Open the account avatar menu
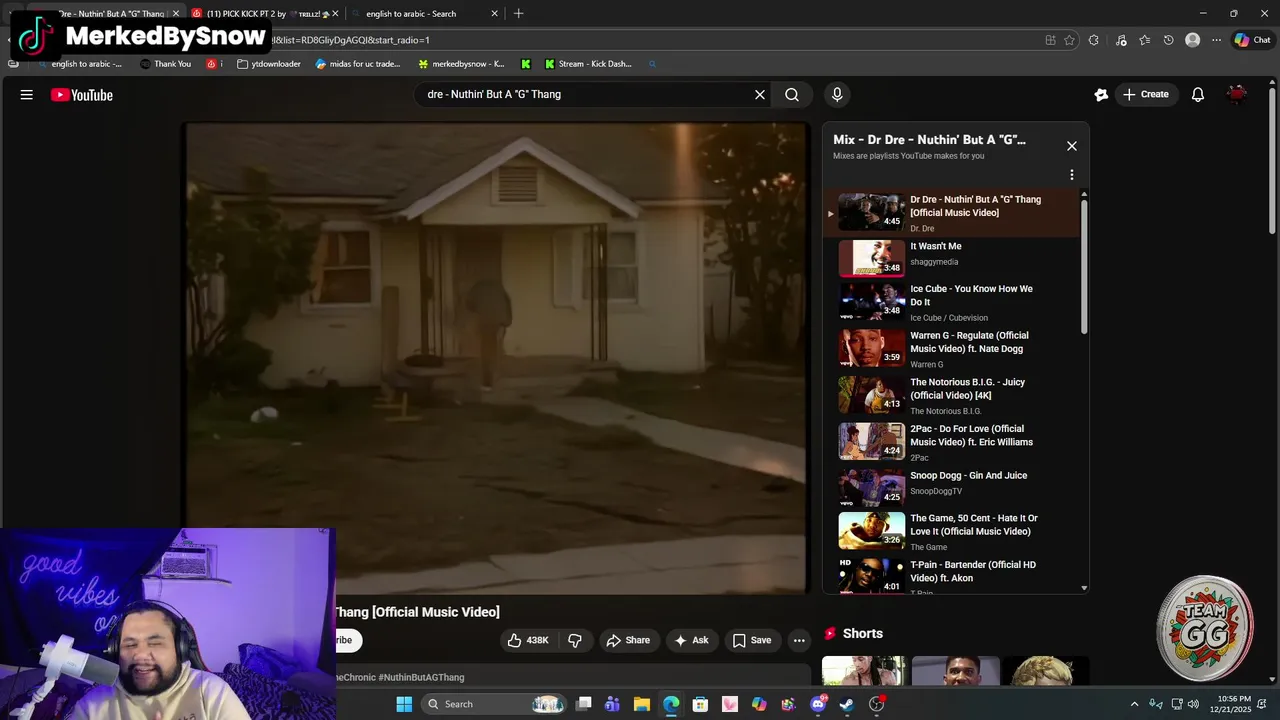 point(1237,95)
